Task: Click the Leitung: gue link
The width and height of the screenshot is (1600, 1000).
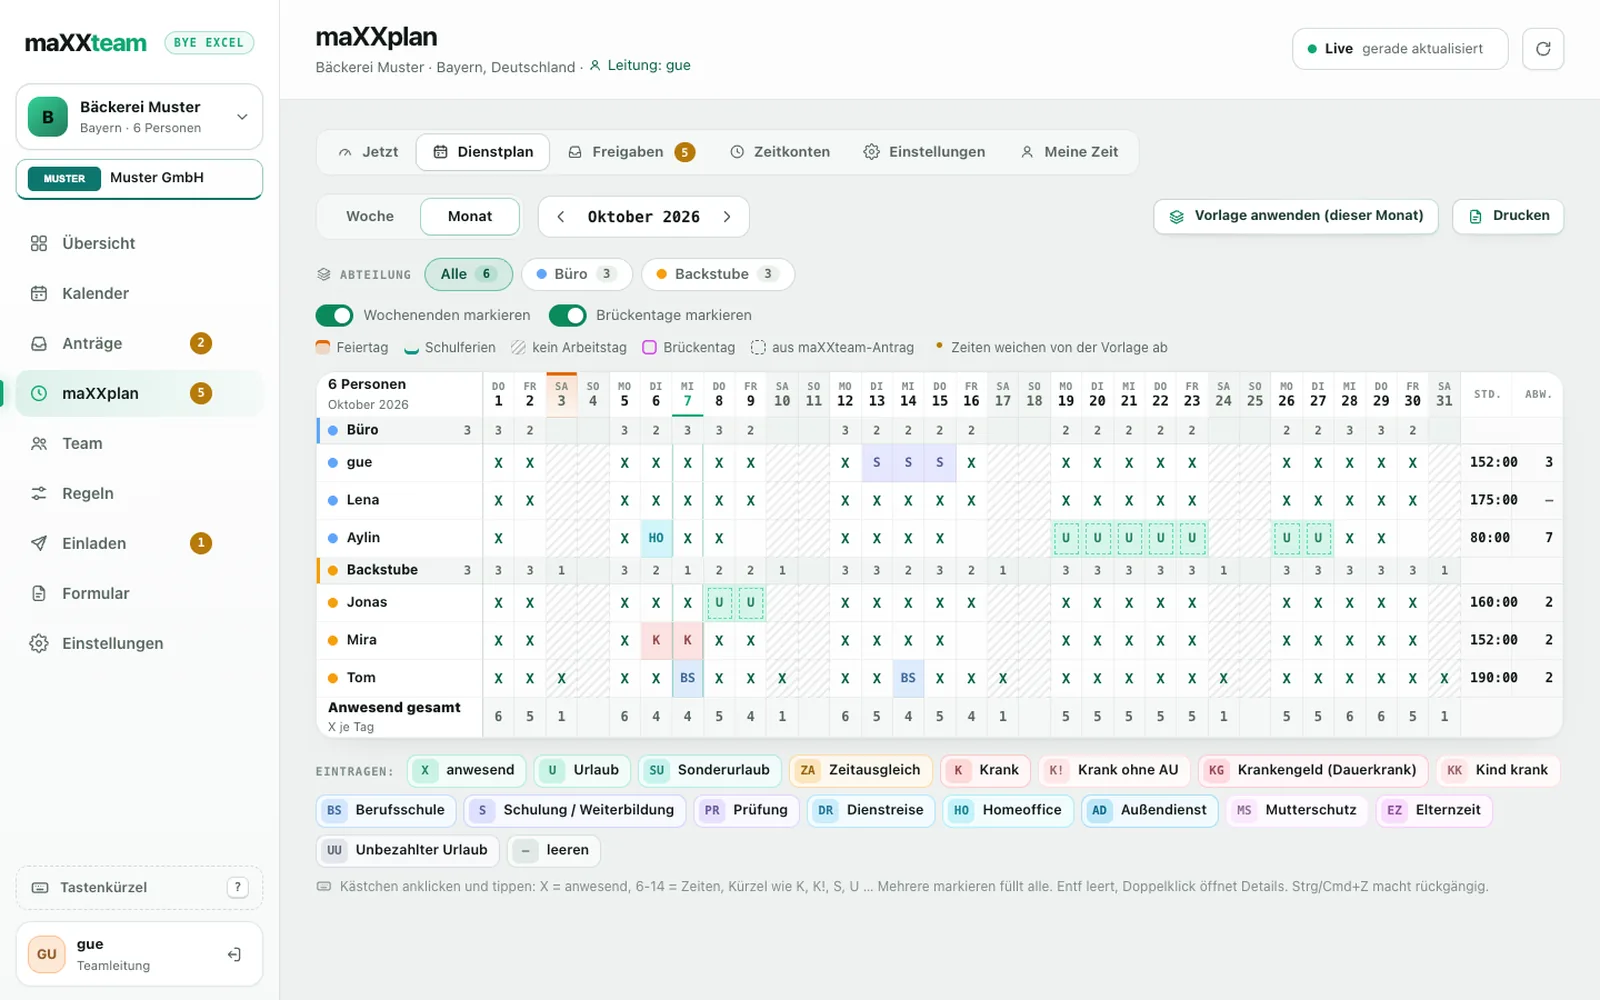Action: 640,66
